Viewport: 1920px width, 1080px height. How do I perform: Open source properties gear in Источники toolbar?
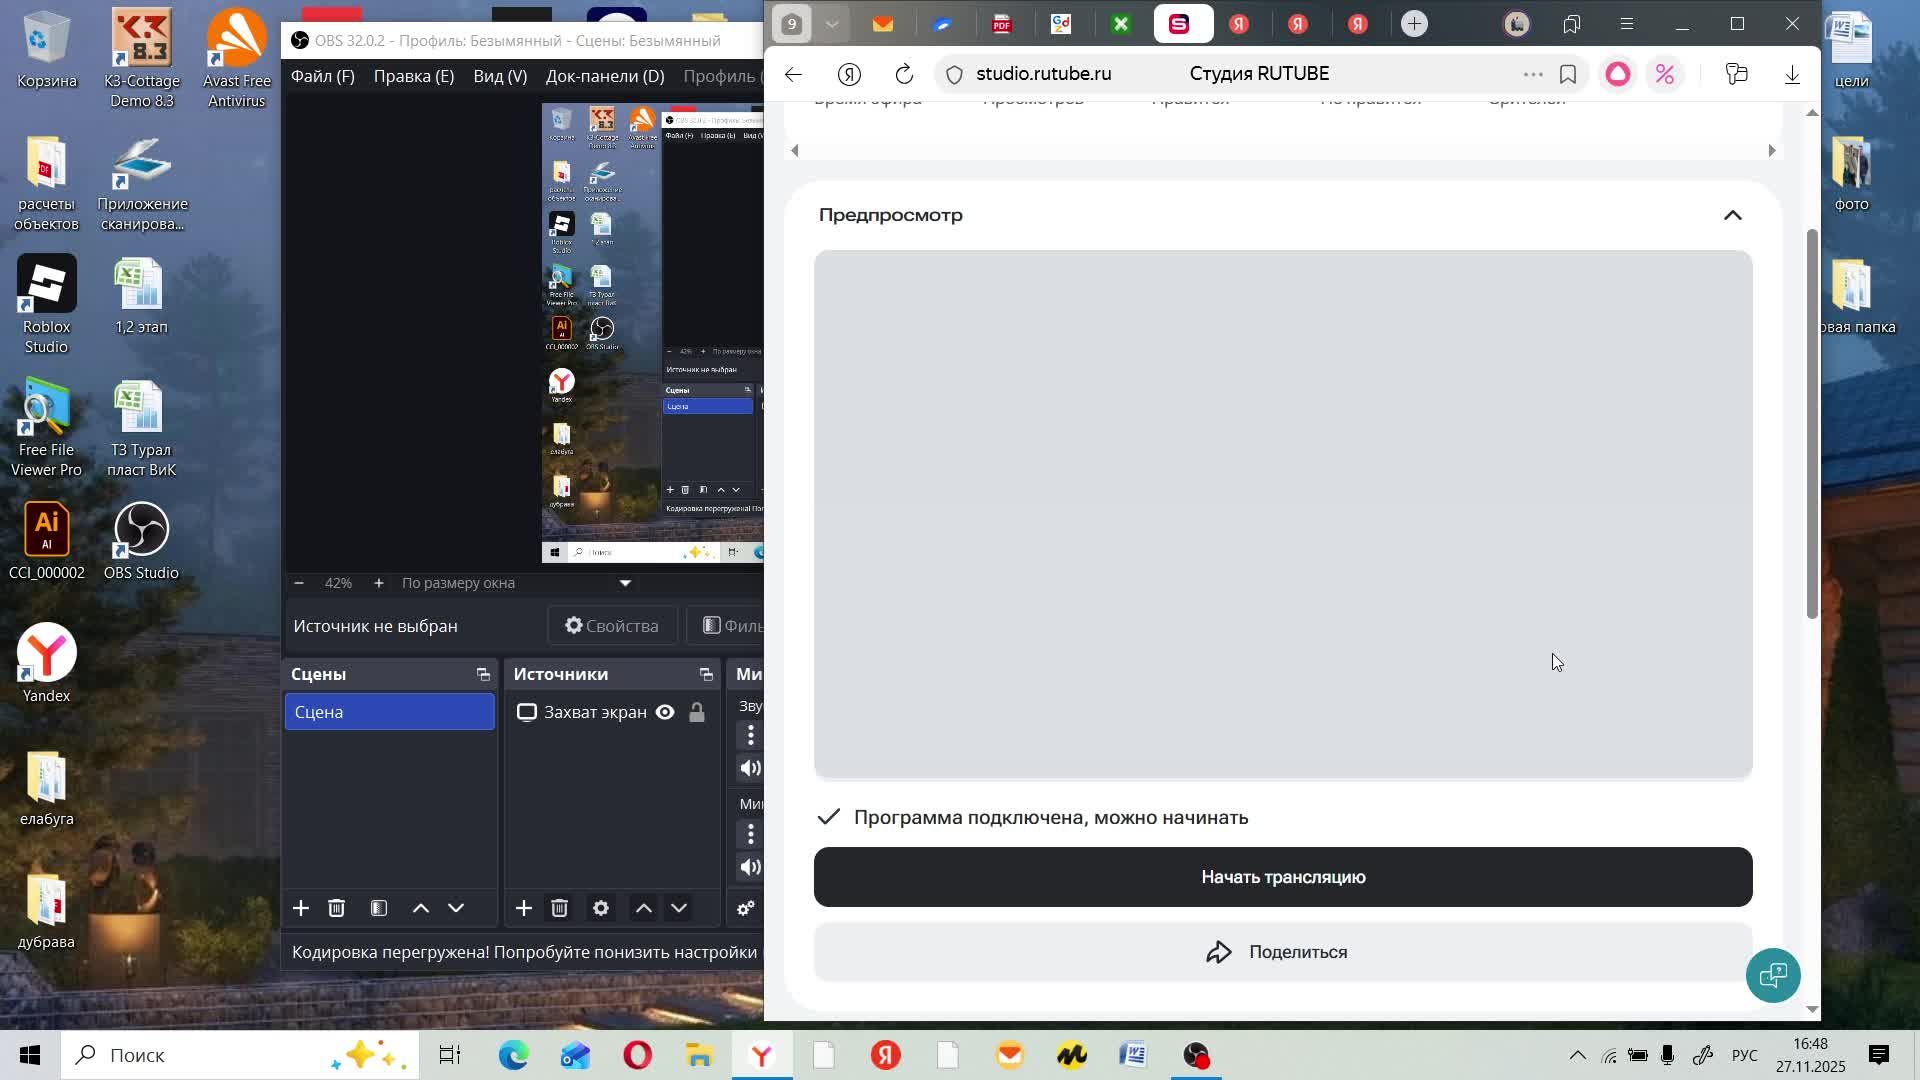tap(601, 908)
